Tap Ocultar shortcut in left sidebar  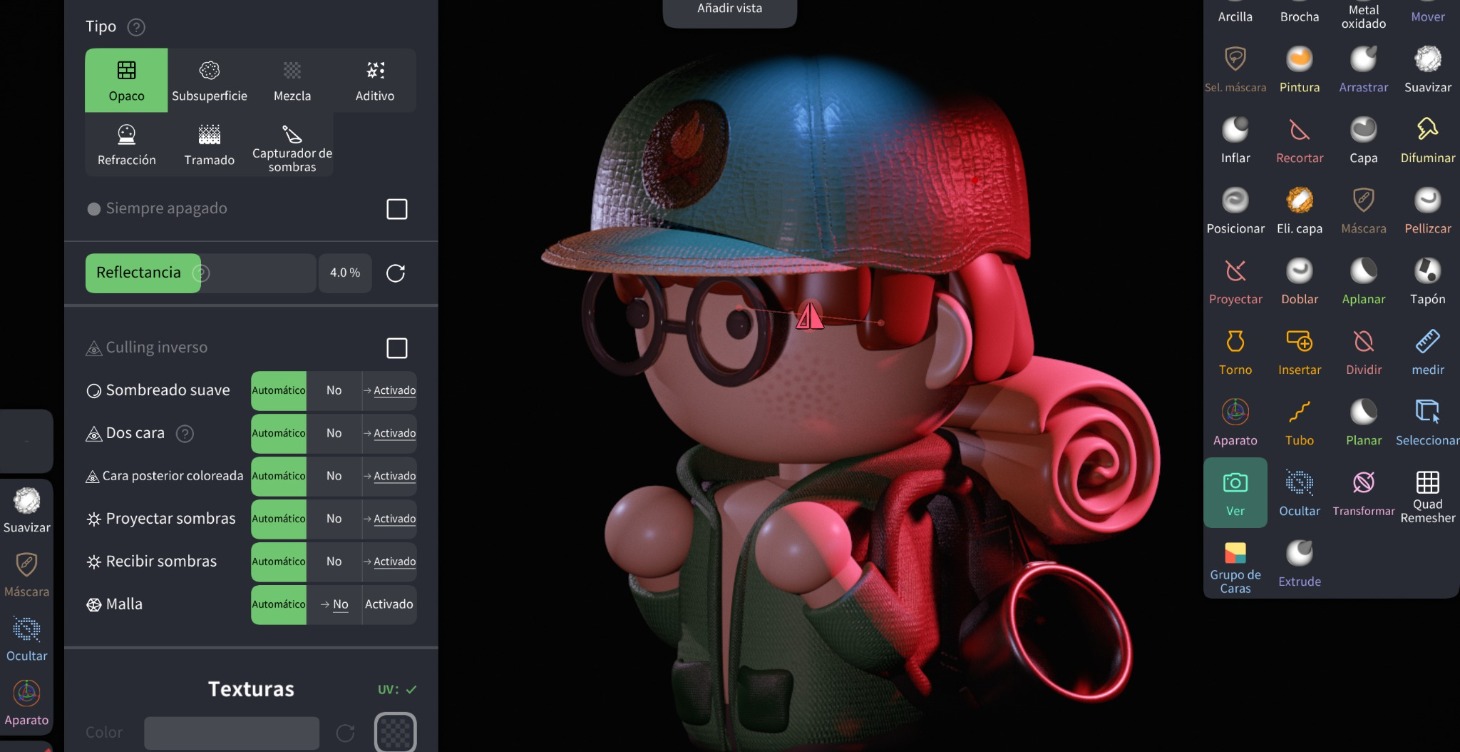click(x=26, y=638)
